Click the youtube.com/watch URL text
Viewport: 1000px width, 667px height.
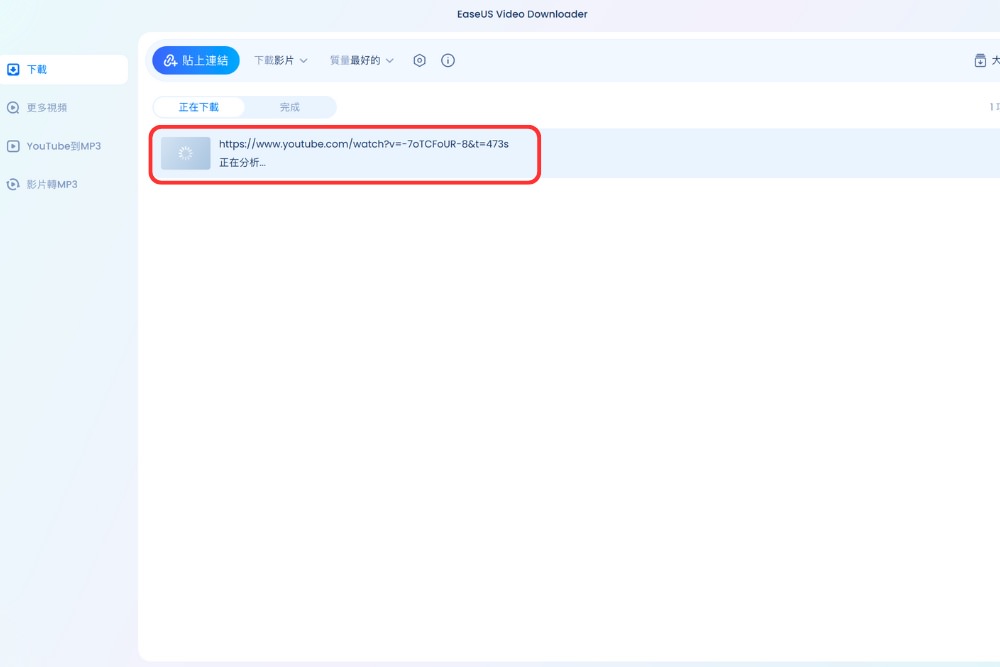coord(364,144)
